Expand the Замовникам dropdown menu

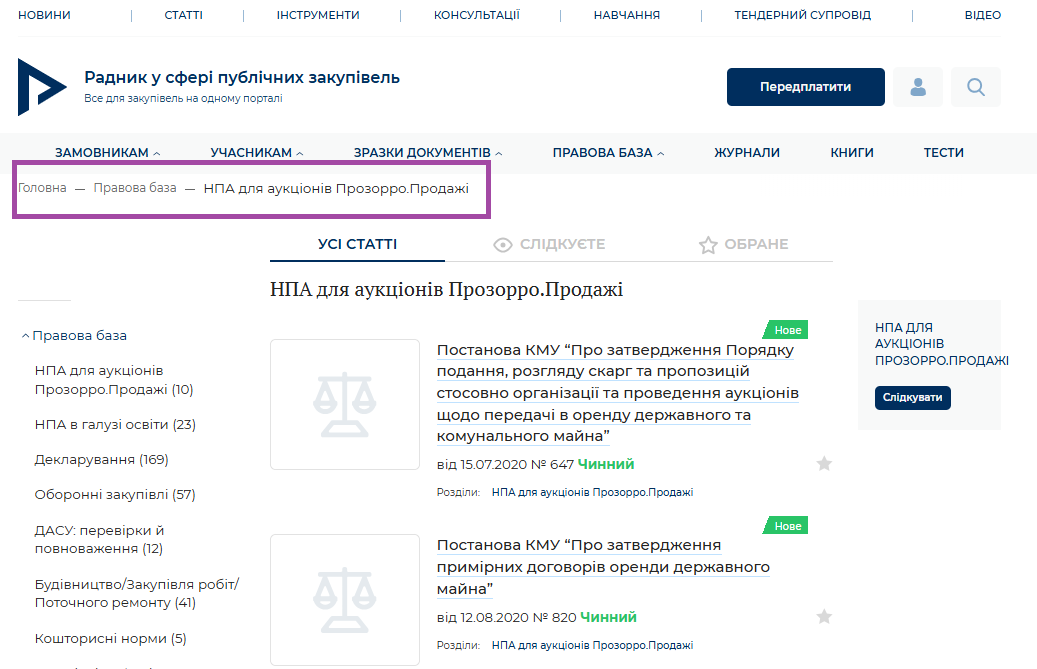tap(107, 153)
